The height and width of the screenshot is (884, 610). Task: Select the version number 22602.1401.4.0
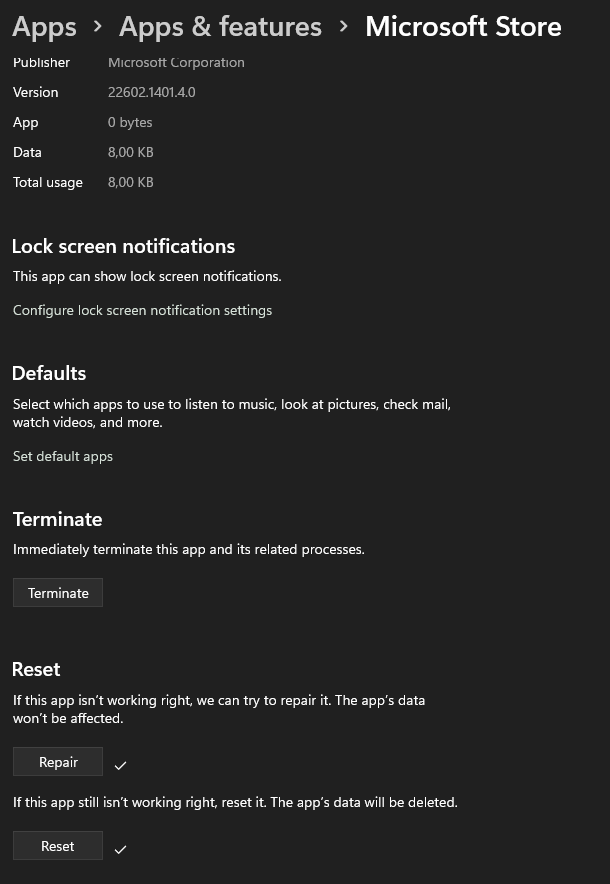[x=152, y=92]
